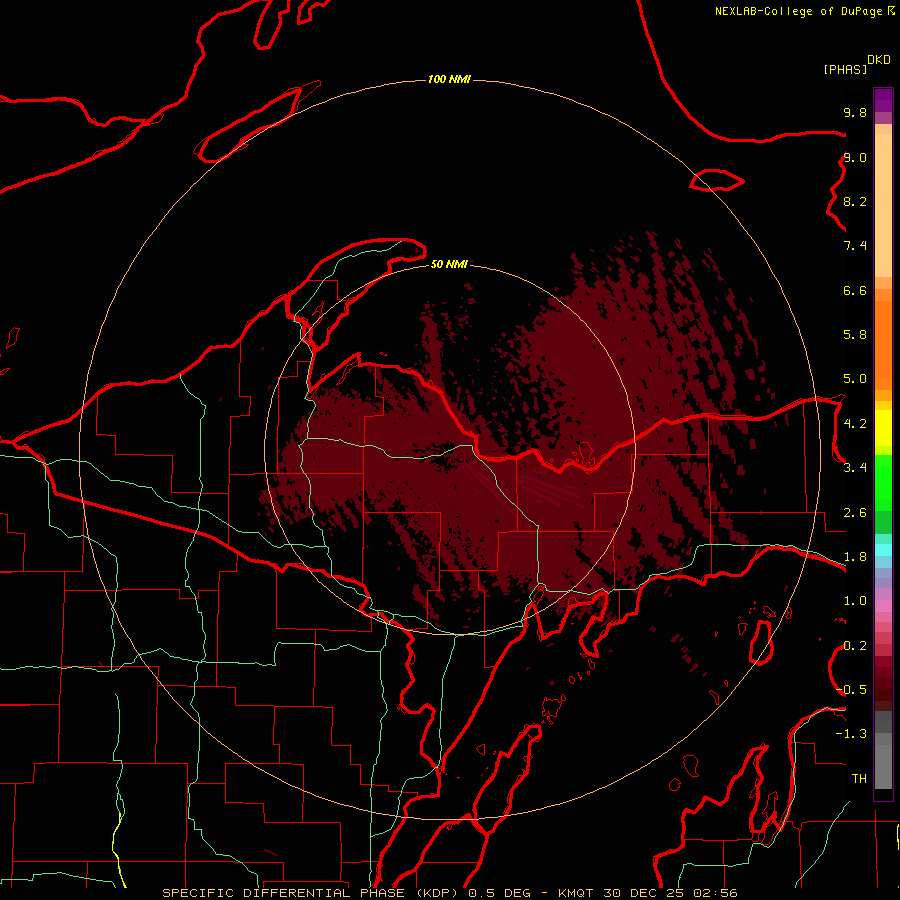The height and width of the screenshot is (900, 900).
Task: Click the 3.4 value on the color scale
Action: tap(855, 468)
